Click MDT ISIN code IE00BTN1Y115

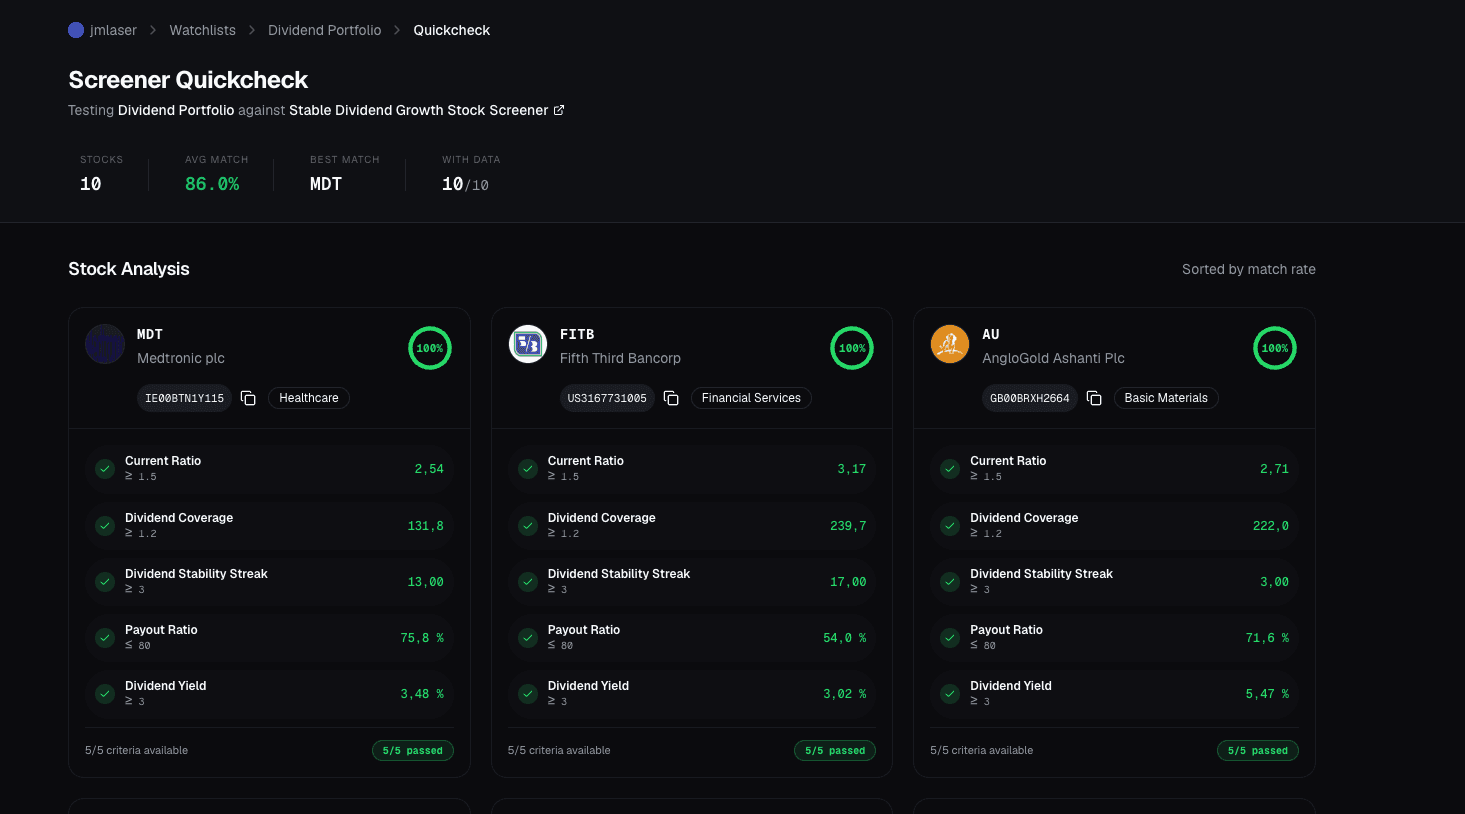click(185, 398)
